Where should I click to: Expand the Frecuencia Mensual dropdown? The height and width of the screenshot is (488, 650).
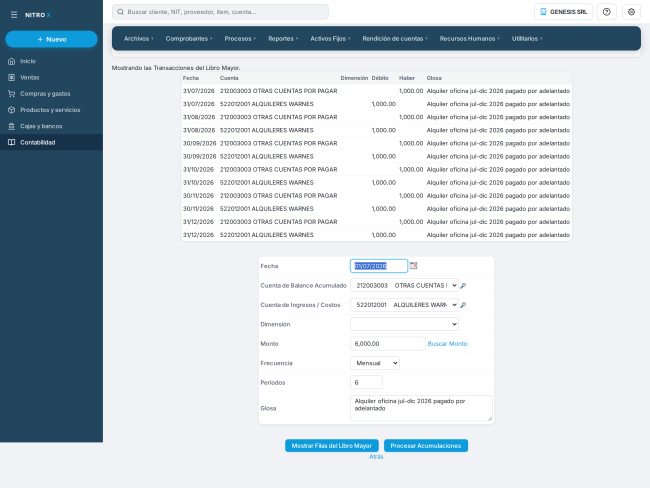[375, 363]
